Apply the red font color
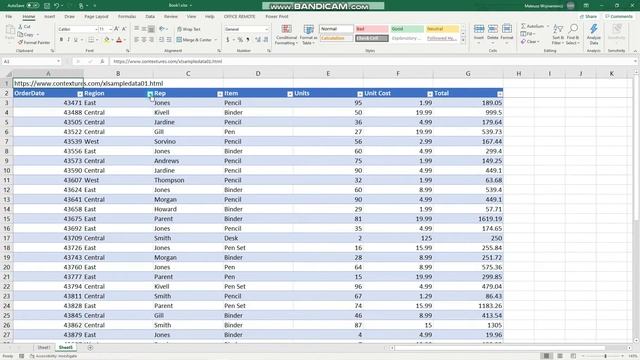Screen dimensions: 640x360 coord(119,40)
